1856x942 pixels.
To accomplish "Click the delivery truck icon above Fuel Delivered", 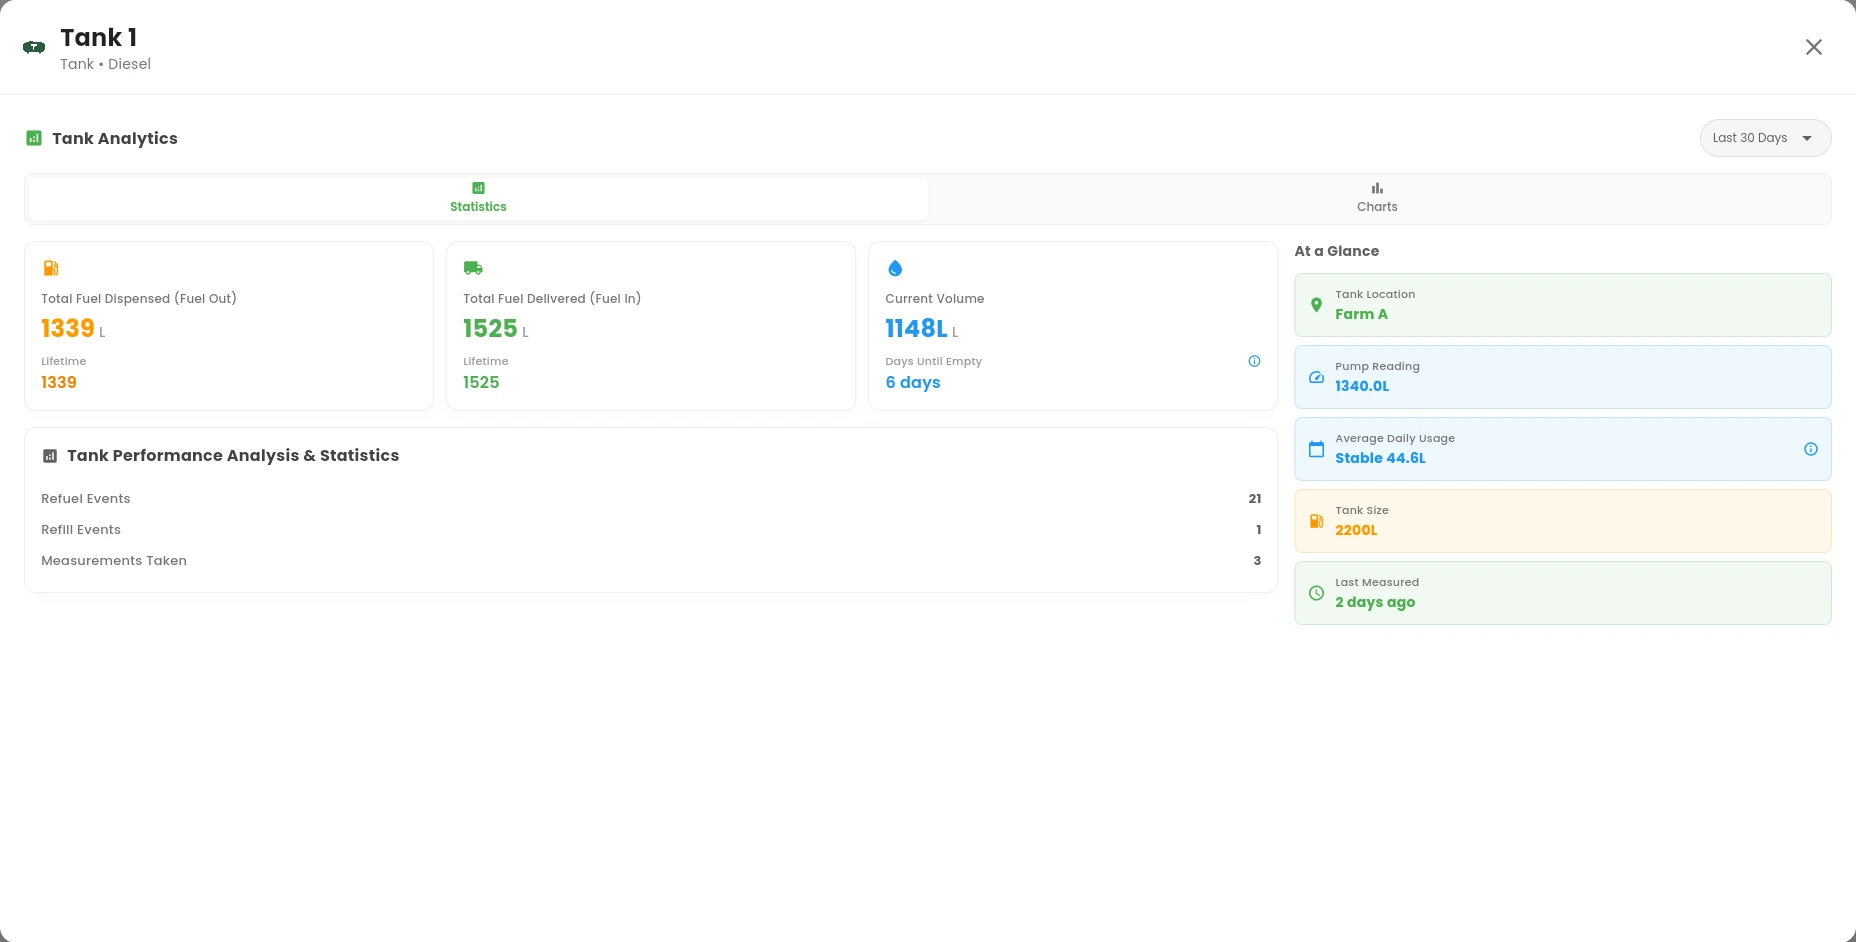I will click(473, 268).
